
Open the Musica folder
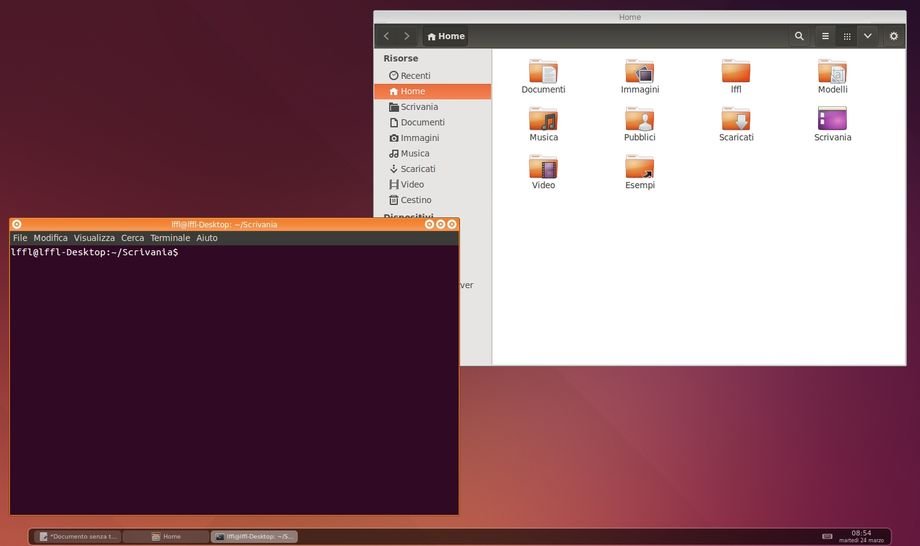tap(543, 120)
